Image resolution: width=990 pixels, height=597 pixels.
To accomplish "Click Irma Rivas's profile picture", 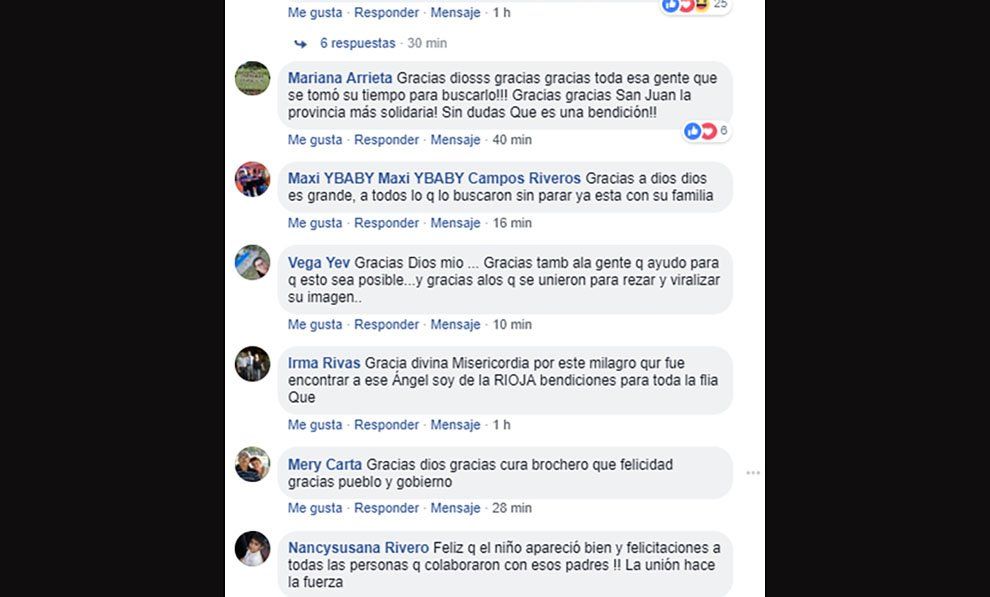I will click(x=253, y=364).
